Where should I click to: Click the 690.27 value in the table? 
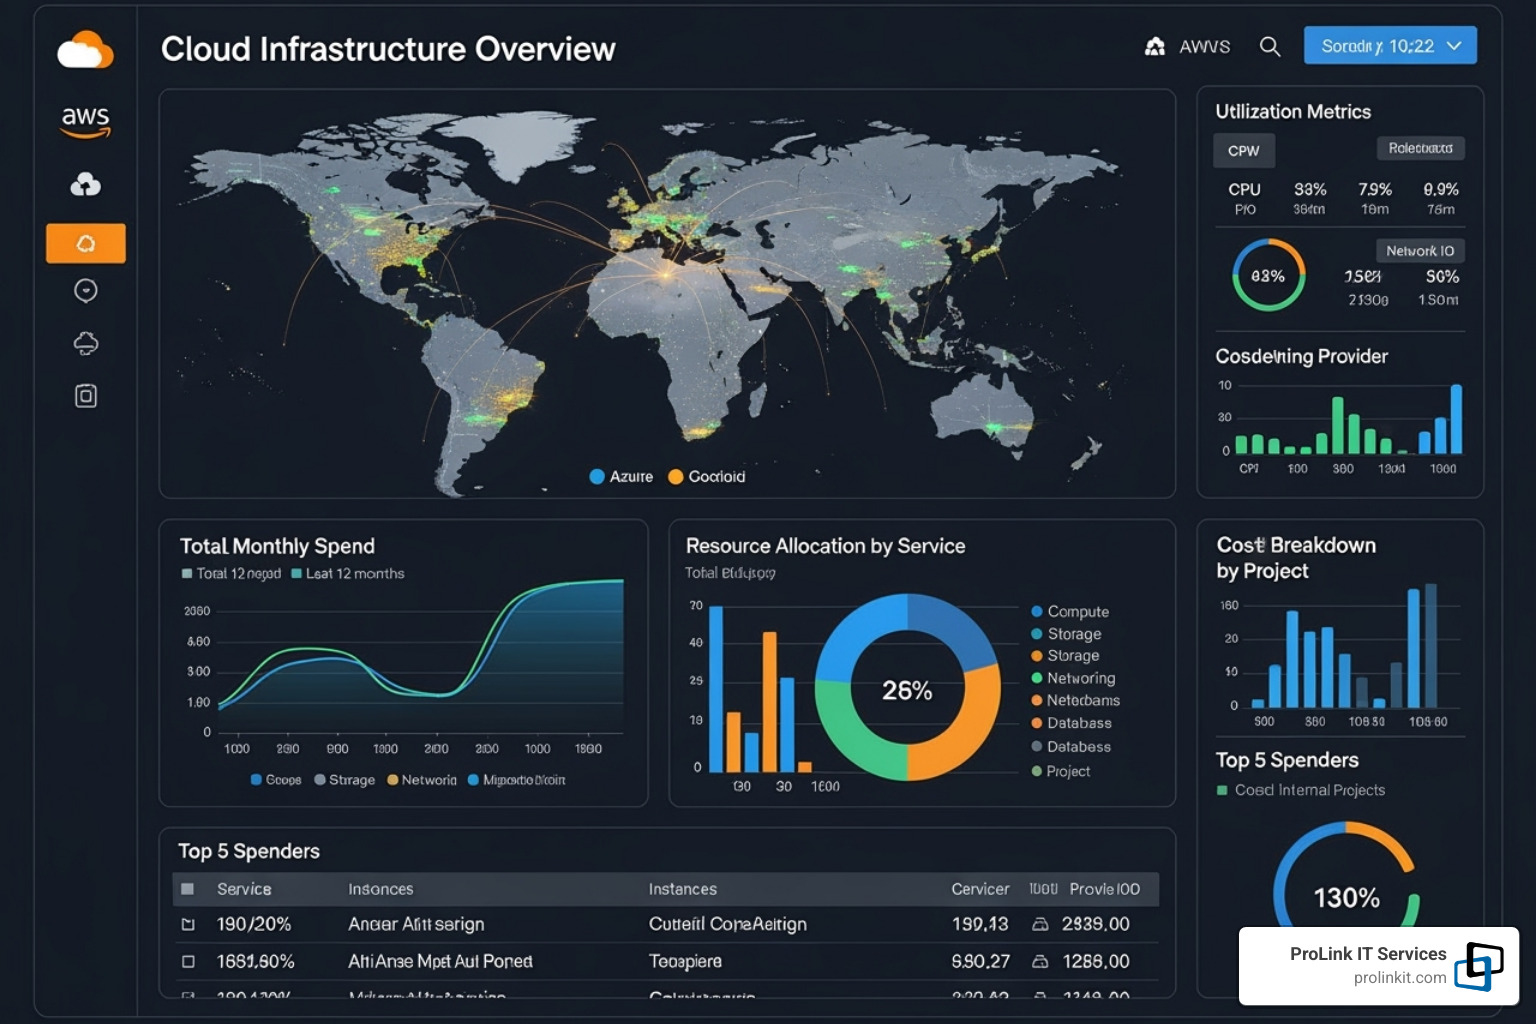tap(981, 961)
